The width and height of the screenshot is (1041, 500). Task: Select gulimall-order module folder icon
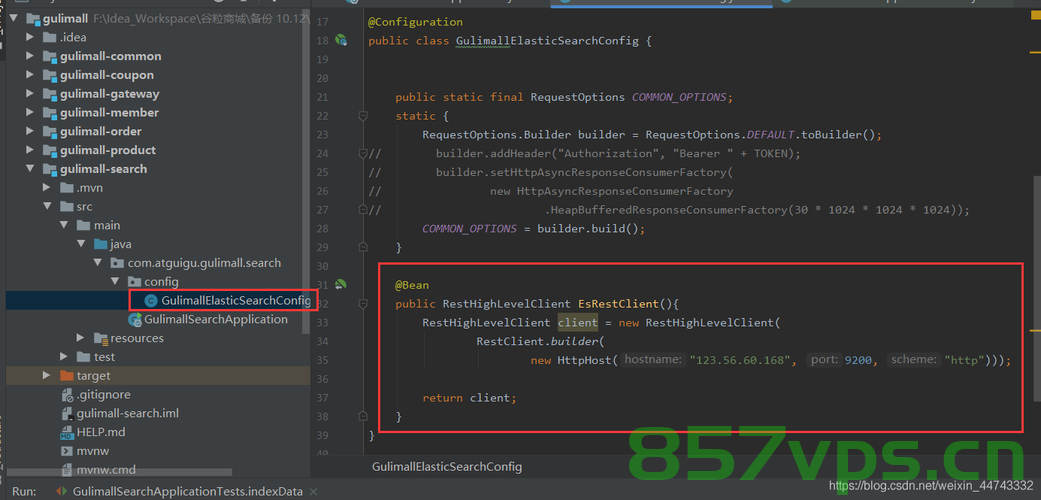50,131
